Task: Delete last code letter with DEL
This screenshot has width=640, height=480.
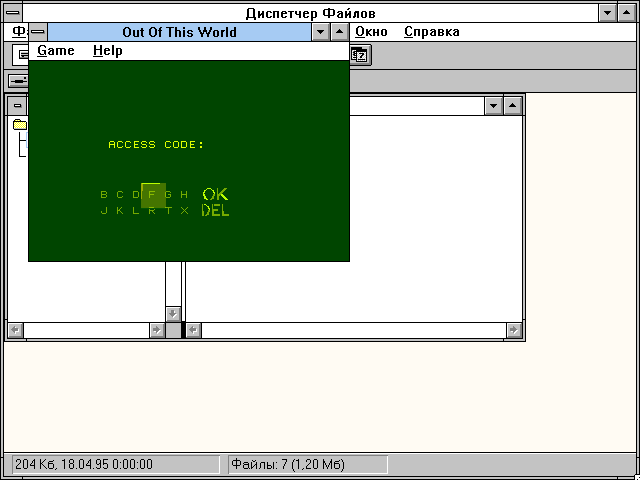Action: [215, 211]
